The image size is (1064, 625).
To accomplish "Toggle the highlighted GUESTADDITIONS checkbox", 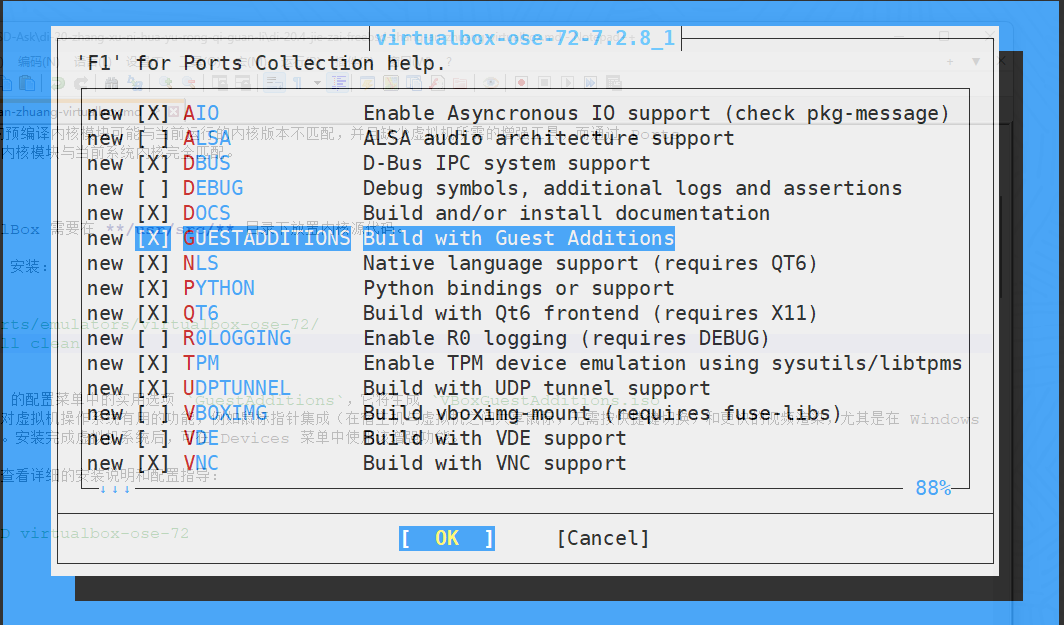I will pyautogui.click(x=153, y=239).
